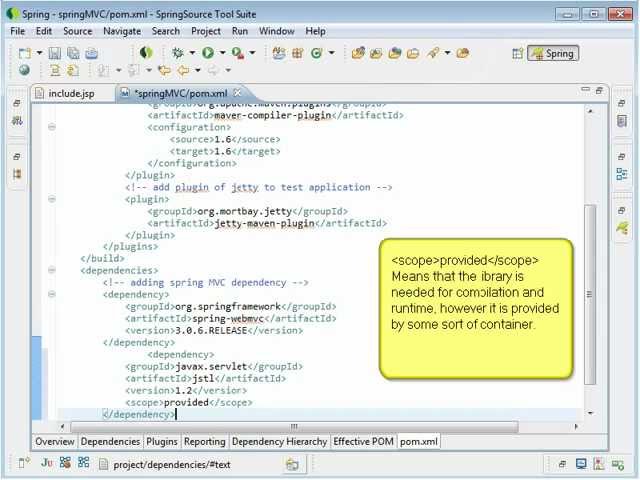
Task: Collapse the spring-webmvc dependency fold
Action: tap(52, 294)
